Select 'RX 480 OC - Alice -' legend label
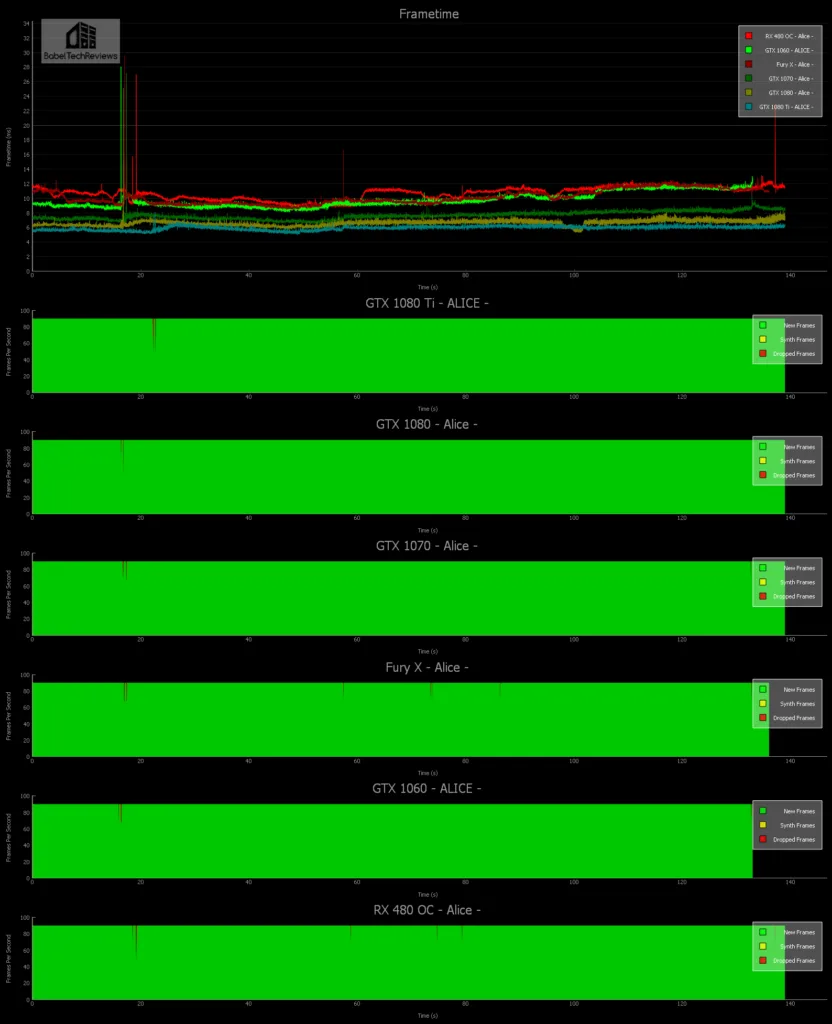This screenshot has height=1024, width=832. click(789, 37)
